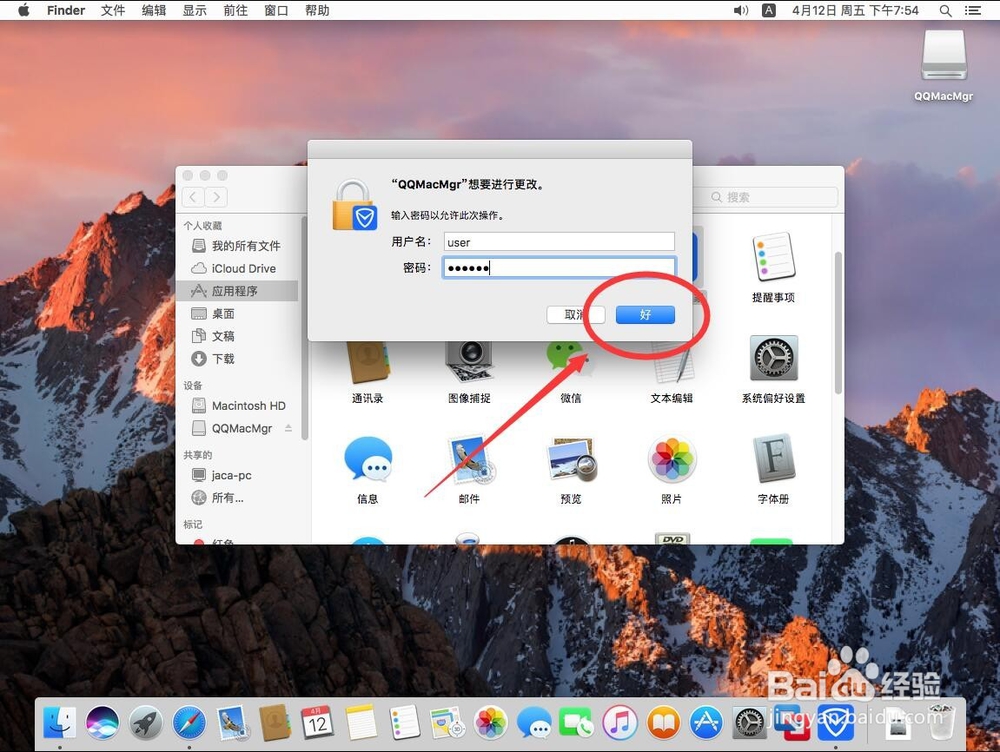Eject QQMacMgr volume in Finder sidebar
Viewport: 1000px width, 752px height.
[288, 428]
